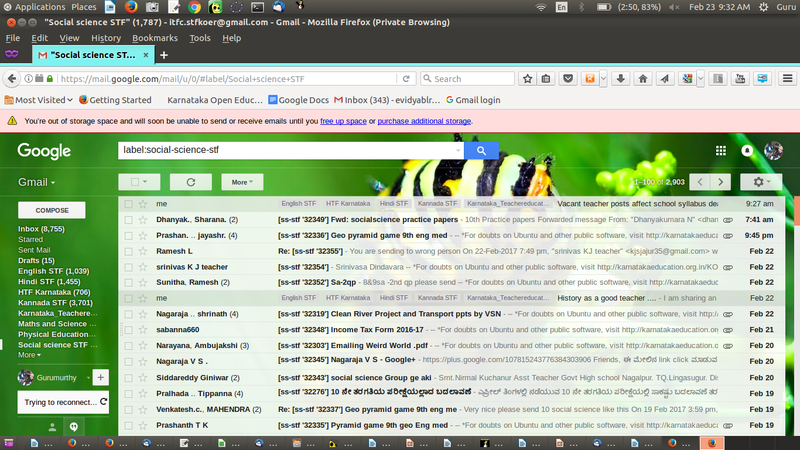Select checkbox for Sunitha, Ramesh message

pos(128,283)
